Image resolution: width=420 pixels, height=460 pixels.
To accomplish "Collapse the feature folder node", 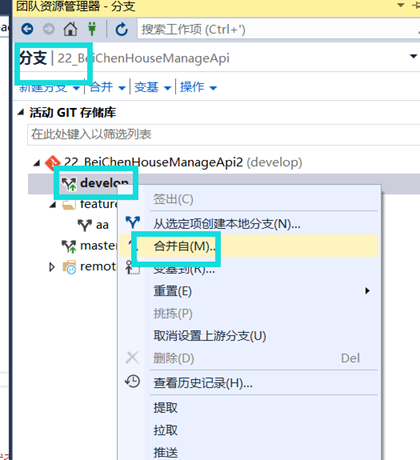I will 52,204.
